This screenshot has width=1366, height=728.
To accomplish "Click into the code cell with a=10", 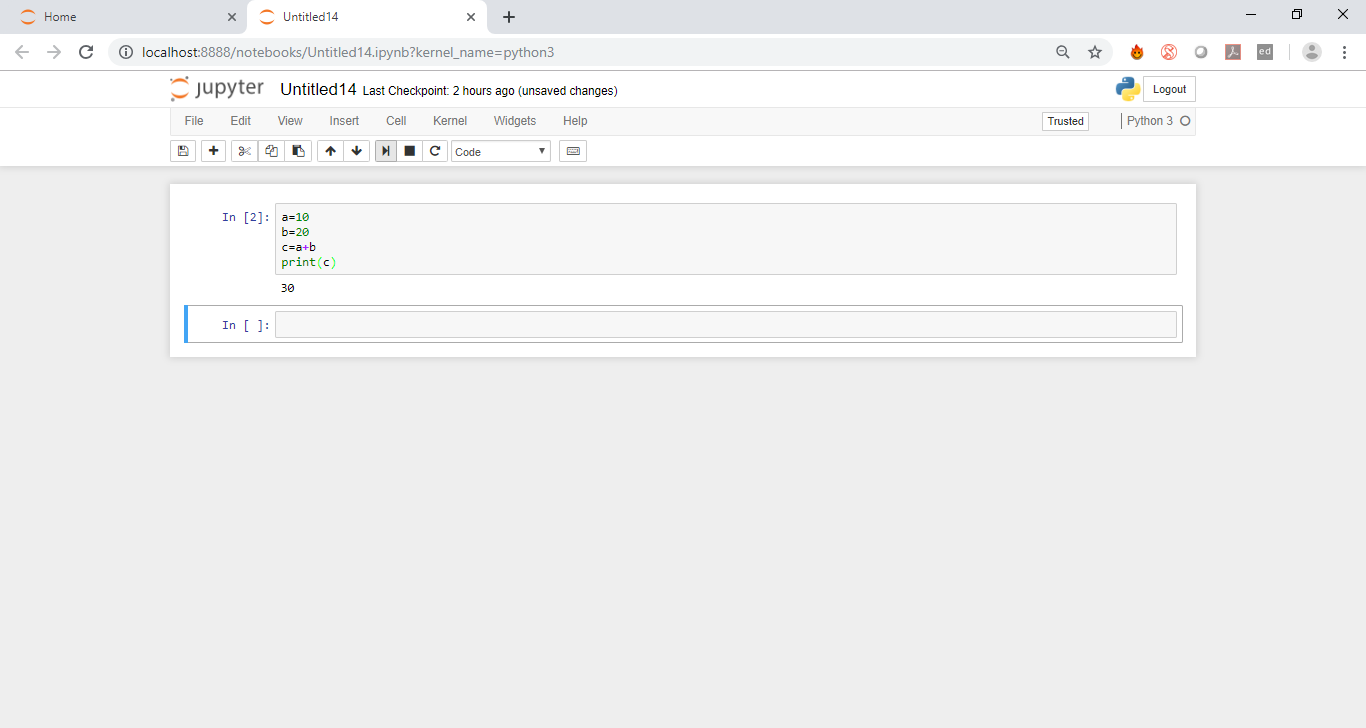I will coord(725,239).
